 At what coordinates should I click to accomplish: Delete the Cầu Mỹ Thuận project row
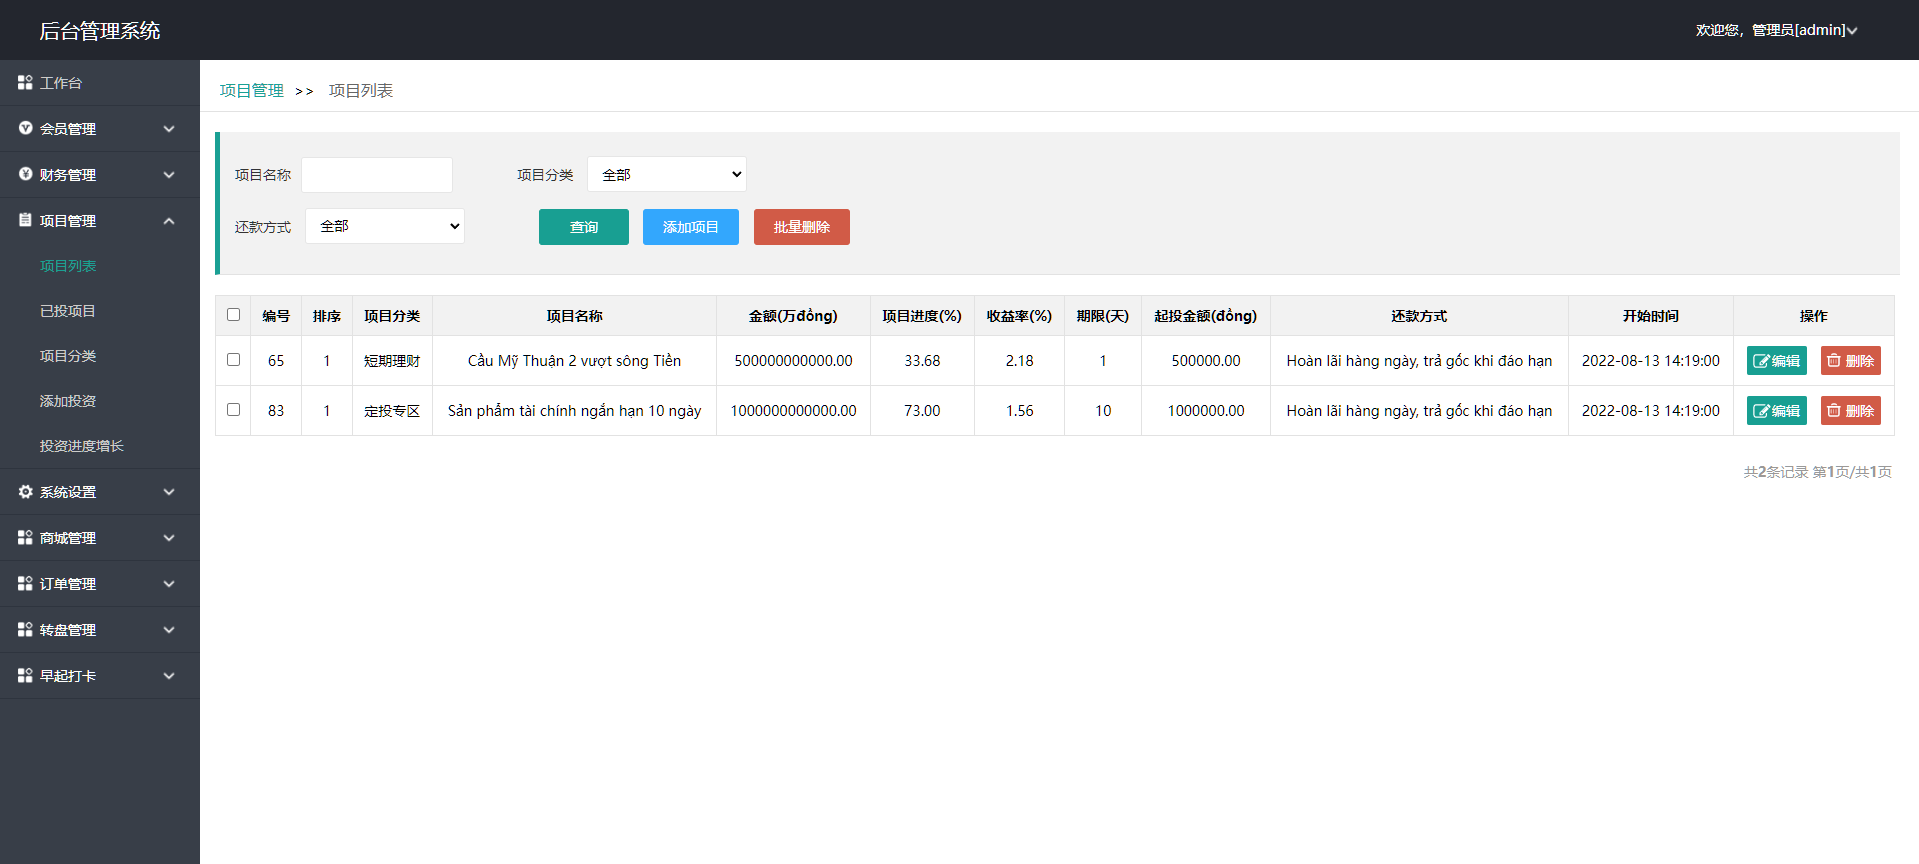click(1850, 361)
